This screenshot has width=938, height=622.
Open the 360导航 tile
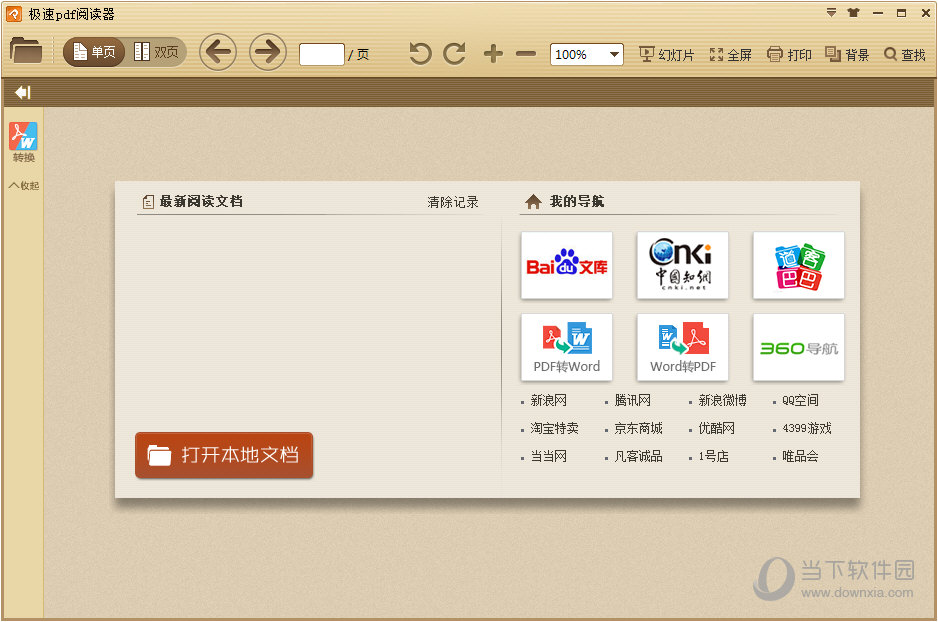[799, 347]
